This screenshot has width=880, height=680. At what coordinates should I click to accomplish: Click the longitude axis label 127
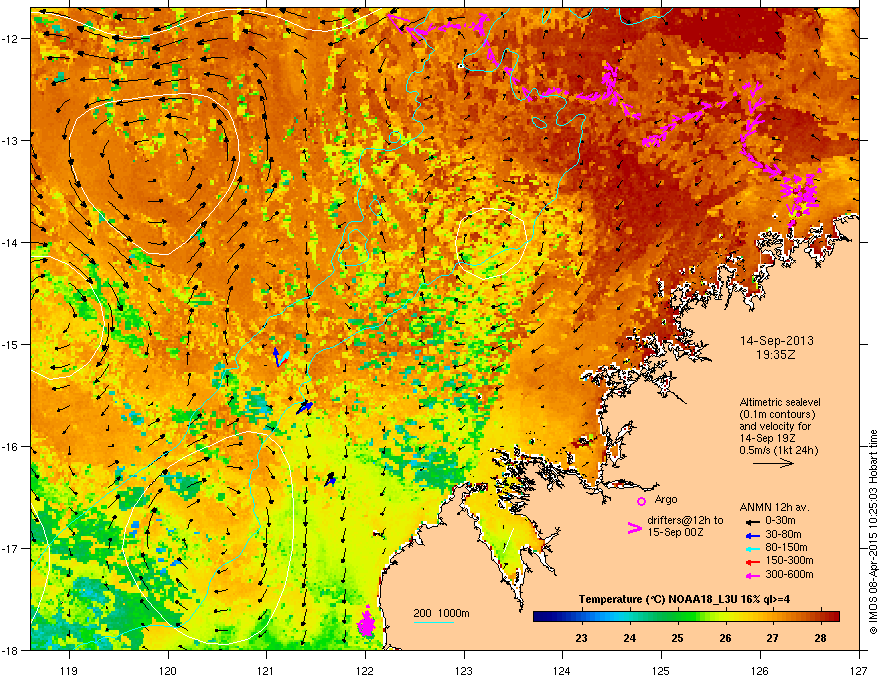coord(859,670)
